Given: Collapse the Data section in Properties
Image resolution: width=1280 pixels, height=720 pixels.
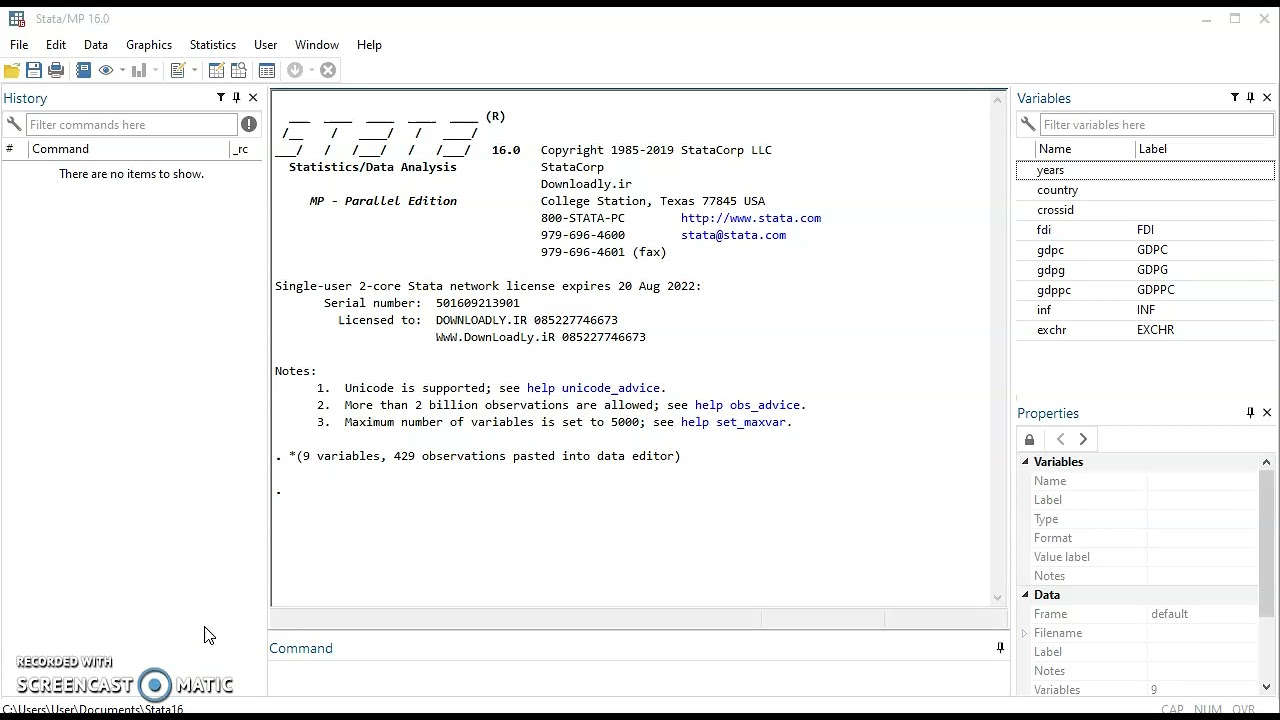Looking at the screenshot, I should click(x=1025, y=595).
